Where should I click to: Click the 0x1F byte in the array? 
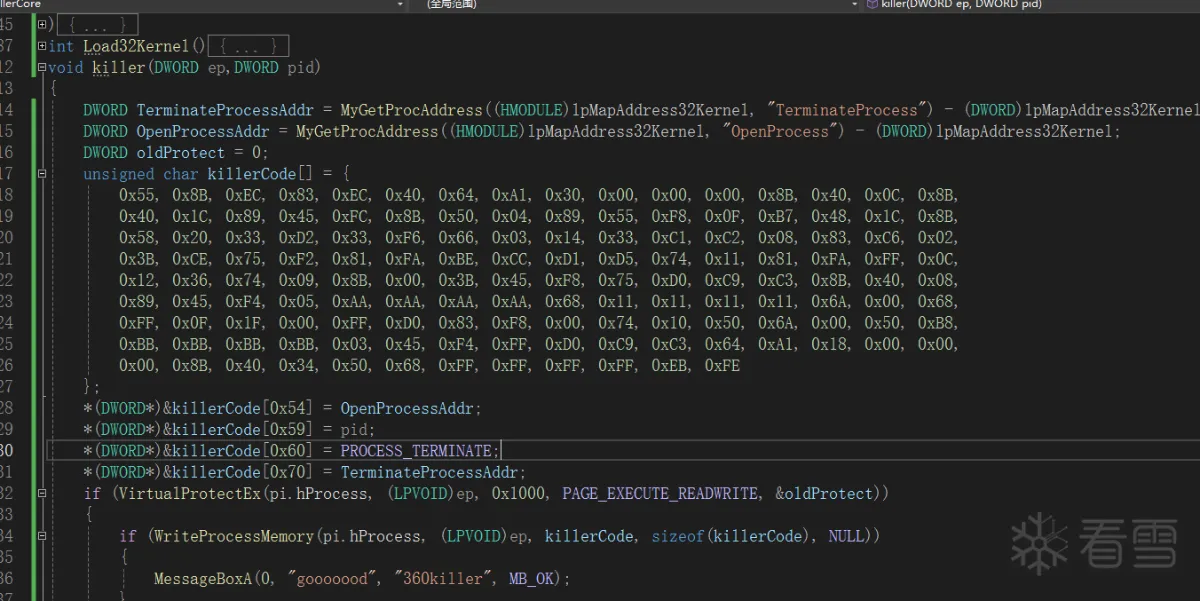tap(243, 323)
